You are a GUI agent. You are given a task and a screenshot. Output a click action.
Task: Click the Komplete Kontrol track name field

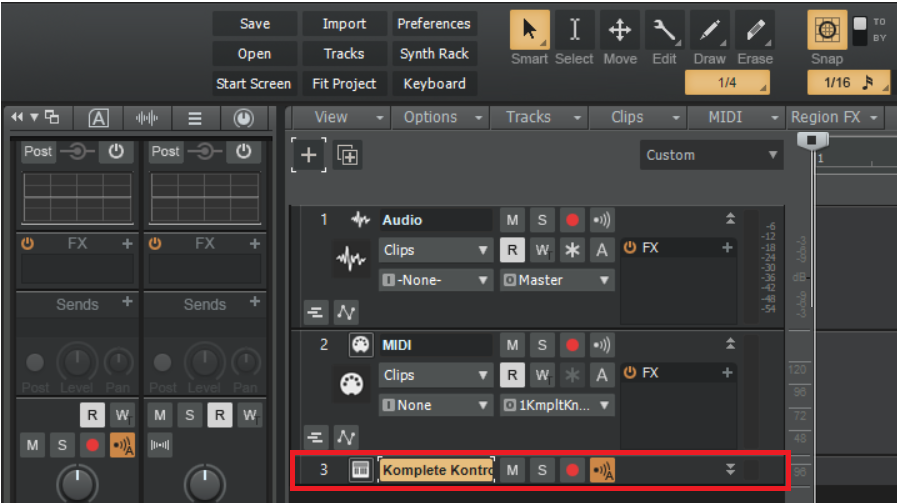click(436, 470)
